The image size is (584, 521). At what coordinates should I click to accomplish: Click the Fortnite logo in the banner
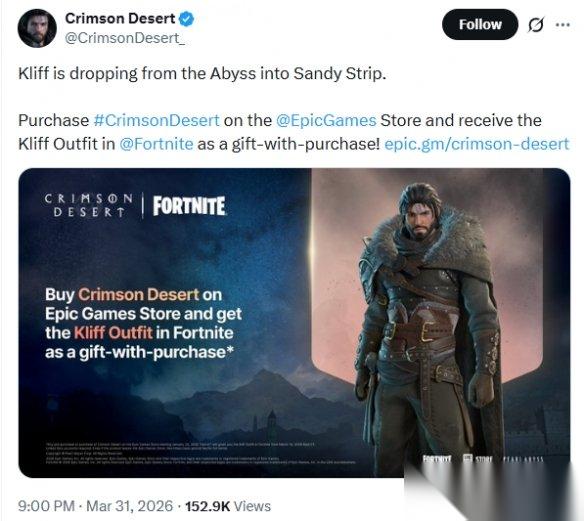(x=189, y=206)
